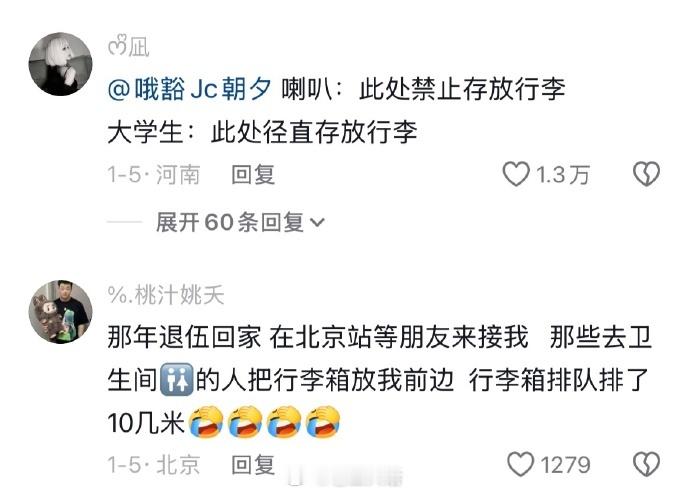Select the comment text 此处径直存放行李
The height and width of the screenshot is (494, 690).
point(314,132)
